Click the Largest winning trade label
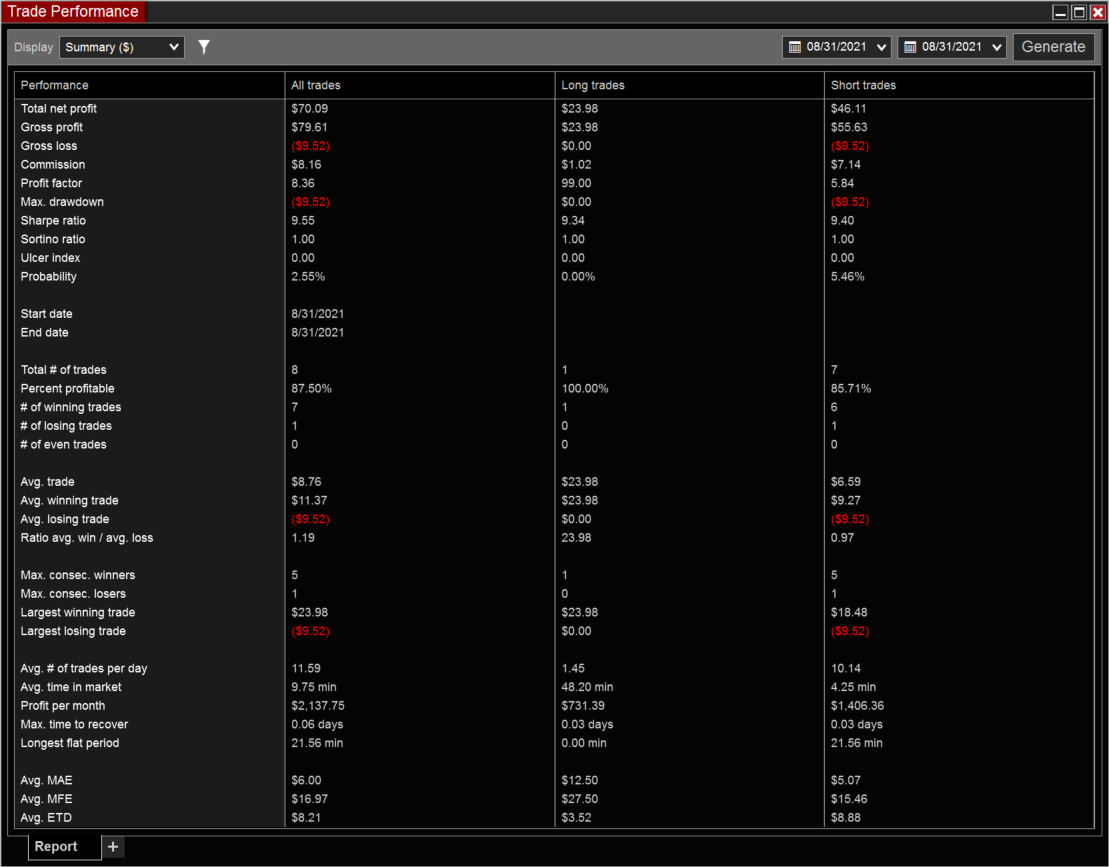 [x=78, y=612]
